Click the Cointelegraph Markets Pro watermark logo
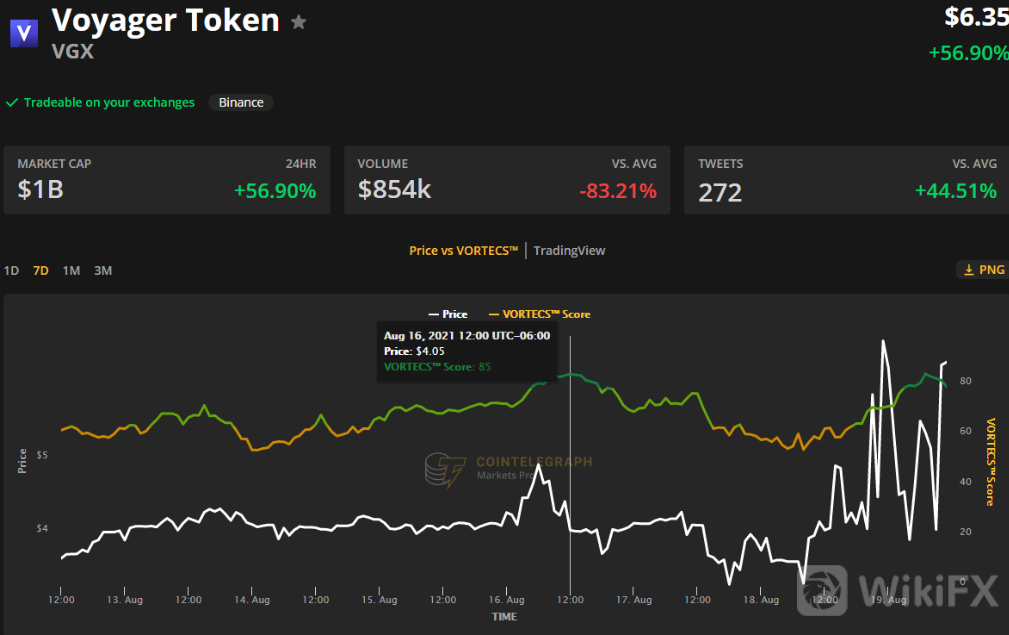The image size is (1009, 635). pyautogui.click(x=445, y=469)
